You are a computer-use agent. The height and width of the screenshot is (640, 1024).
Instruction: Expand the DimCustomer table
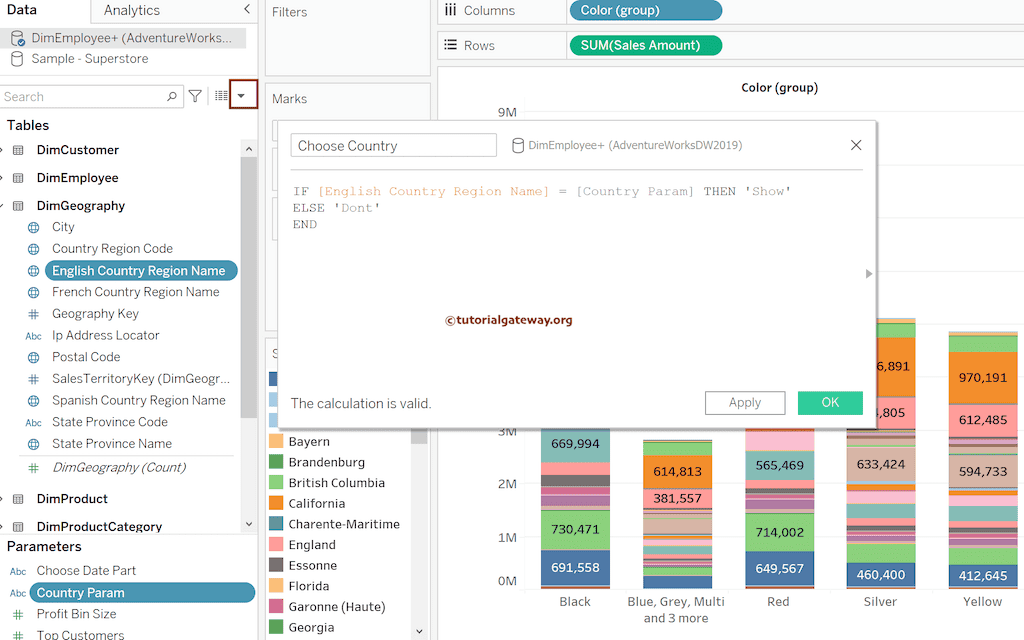2,150
